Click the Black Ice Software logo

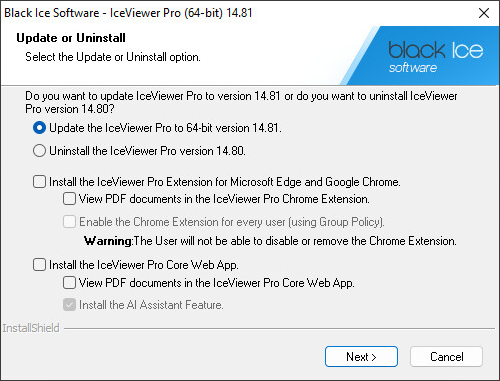pos(435,57)
